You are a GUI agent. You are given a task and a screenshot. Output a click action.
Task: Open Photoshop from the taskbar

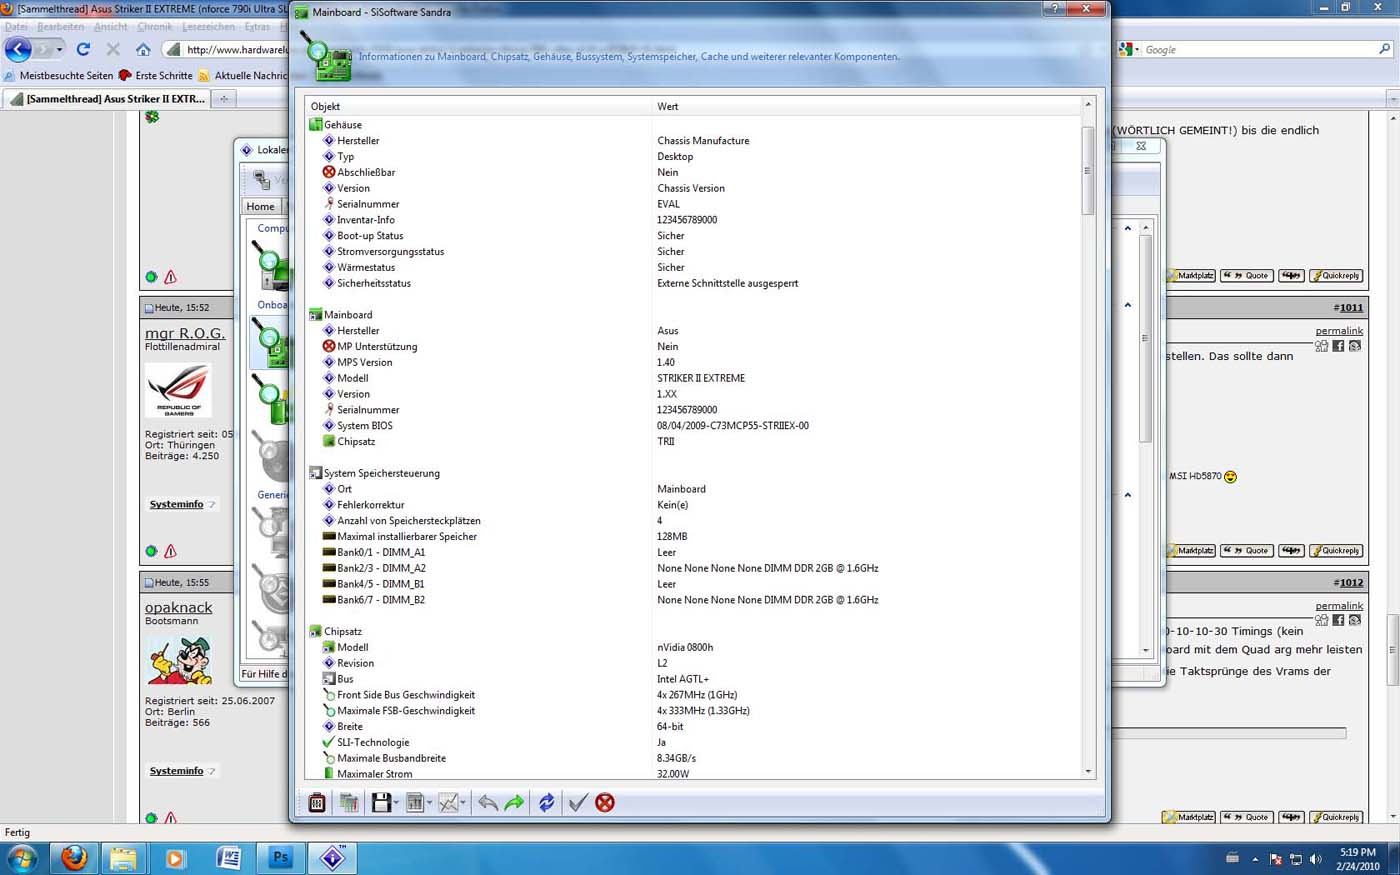click(x=280, y=858)
